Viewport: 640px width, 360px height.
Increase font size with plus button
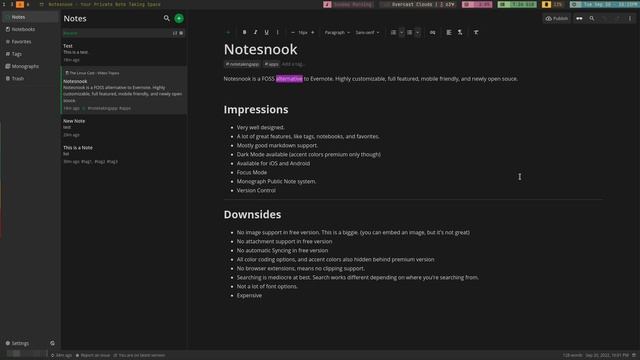[313, 32]
